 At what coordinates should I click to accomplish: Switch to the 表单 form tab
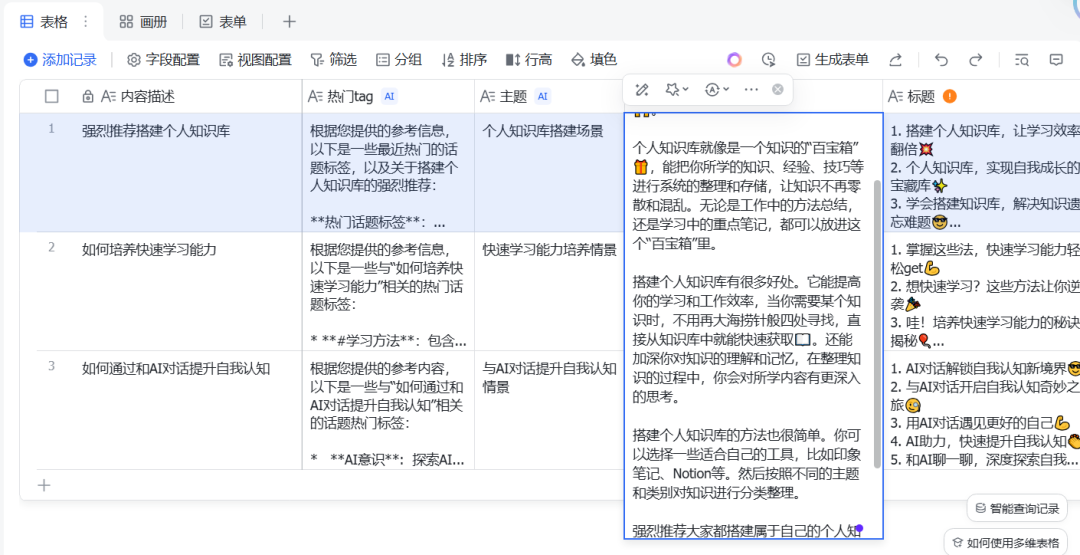(222, 22)
